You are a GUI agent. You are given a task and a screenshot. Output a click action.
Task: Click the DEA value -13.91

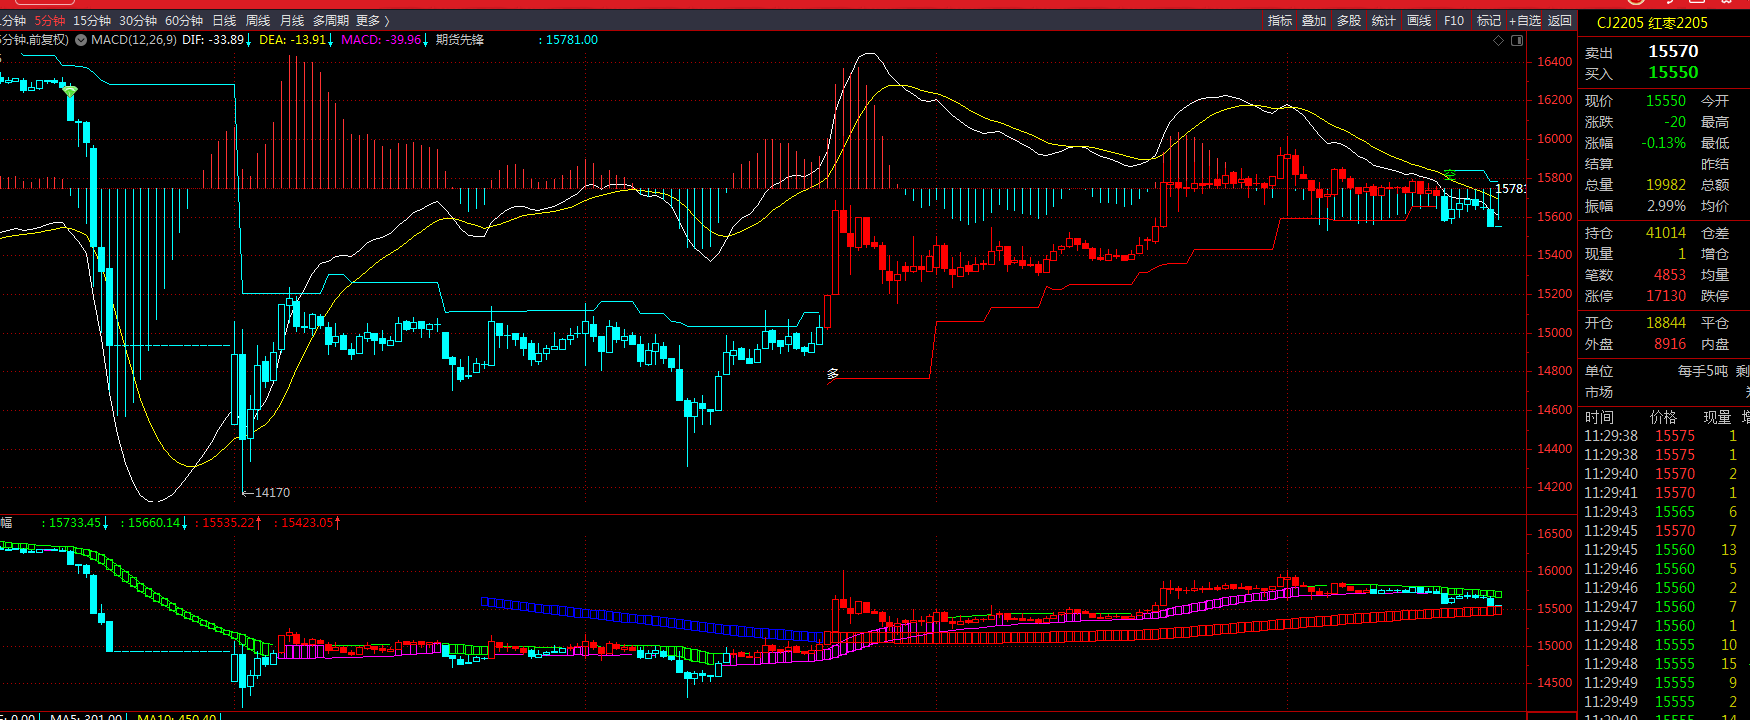308,40
